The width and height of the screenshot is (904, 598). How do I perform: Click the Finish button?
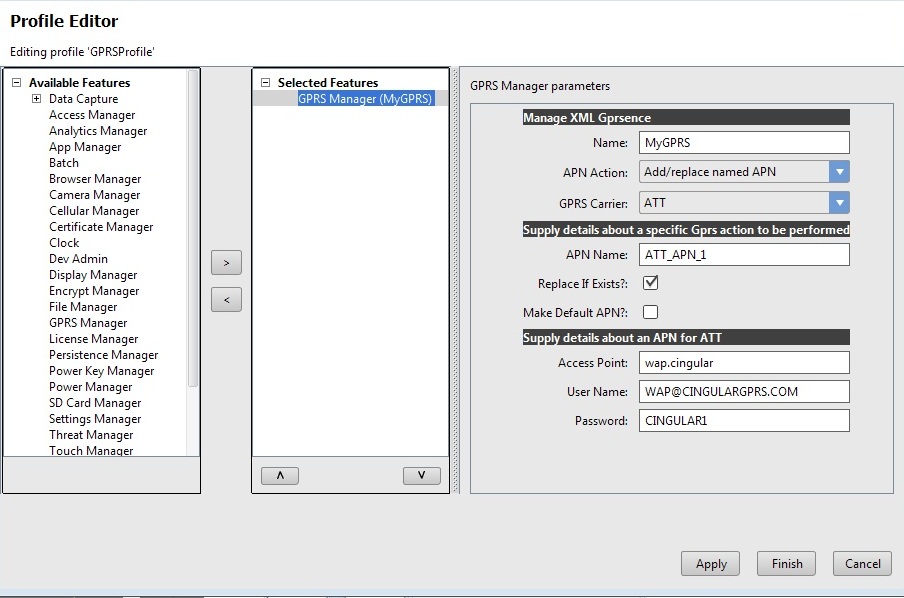coord(786,563)
